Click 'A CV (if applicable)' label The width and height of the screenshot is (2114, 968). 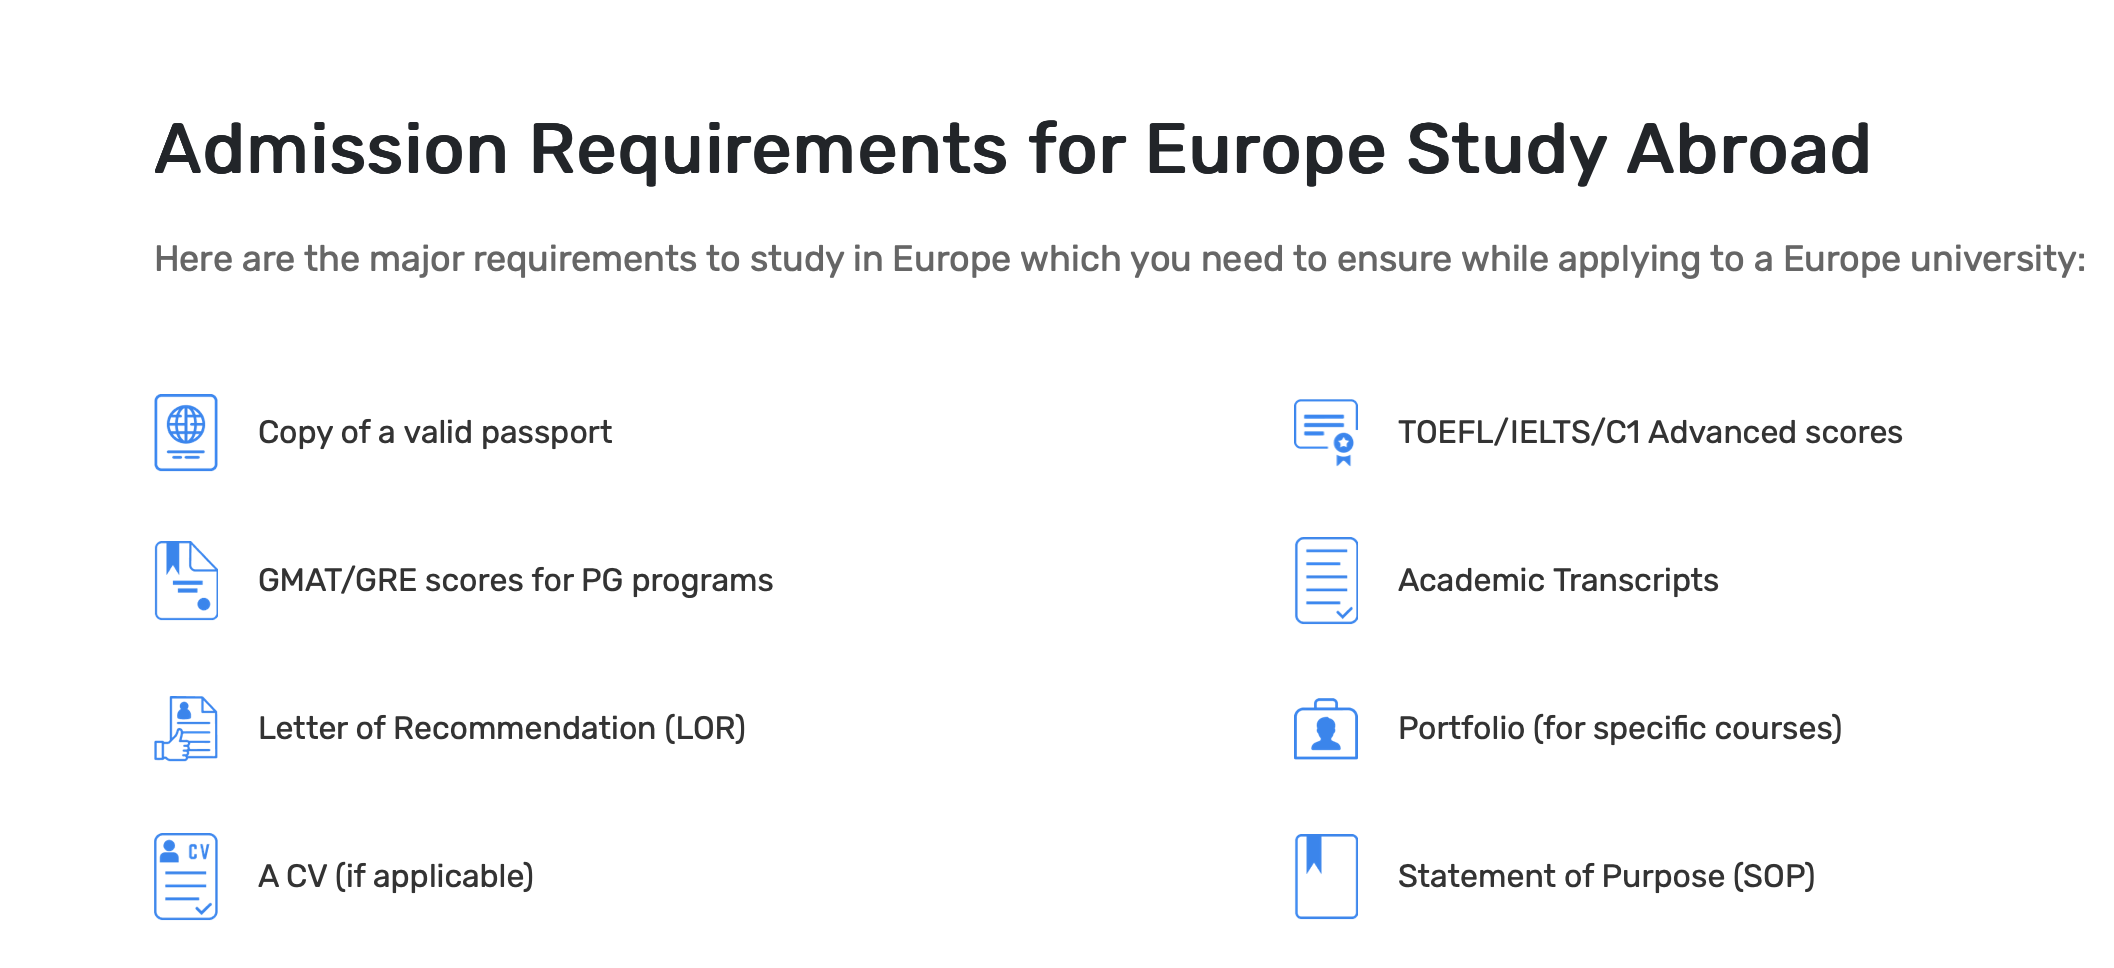click(x=396, y=876)
